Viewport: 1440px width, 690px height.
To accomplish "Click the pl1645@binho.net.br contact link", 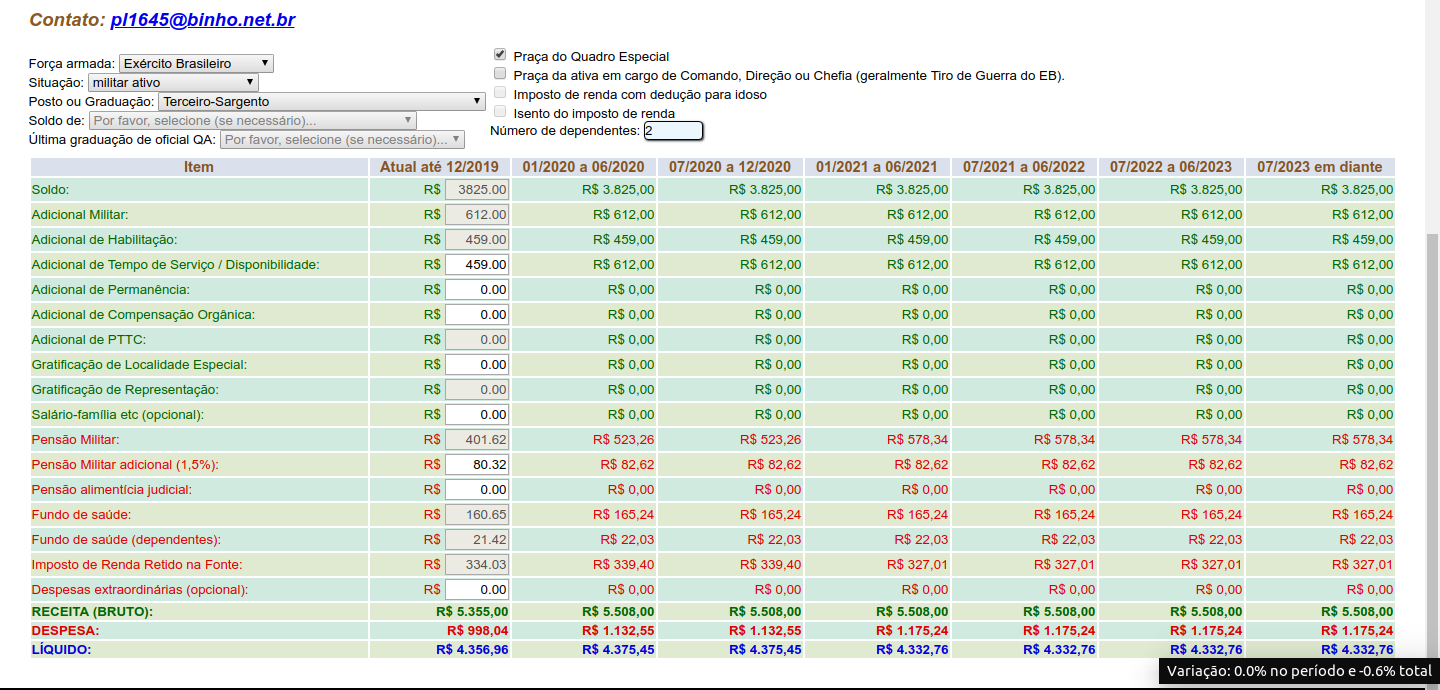I will pos(202,20).
